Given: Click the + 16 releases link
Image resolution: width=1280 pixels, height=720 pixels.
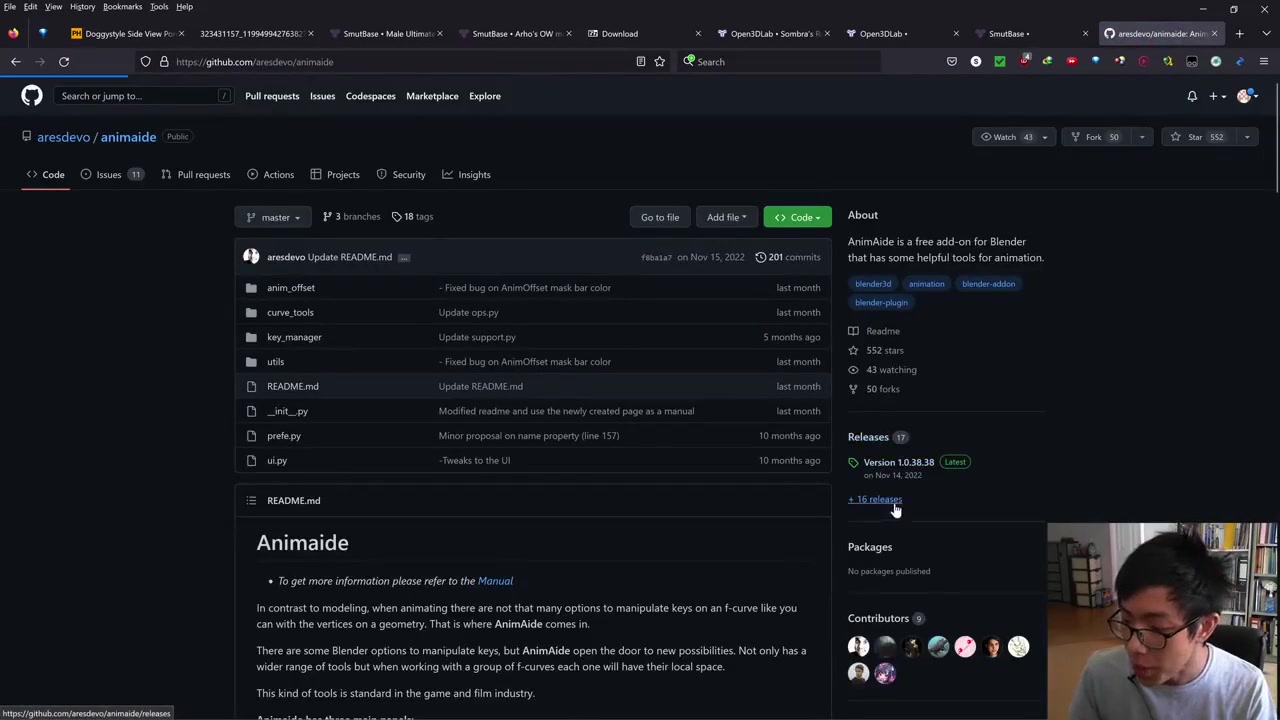Looking at the screenshot, I should [875, 500].
